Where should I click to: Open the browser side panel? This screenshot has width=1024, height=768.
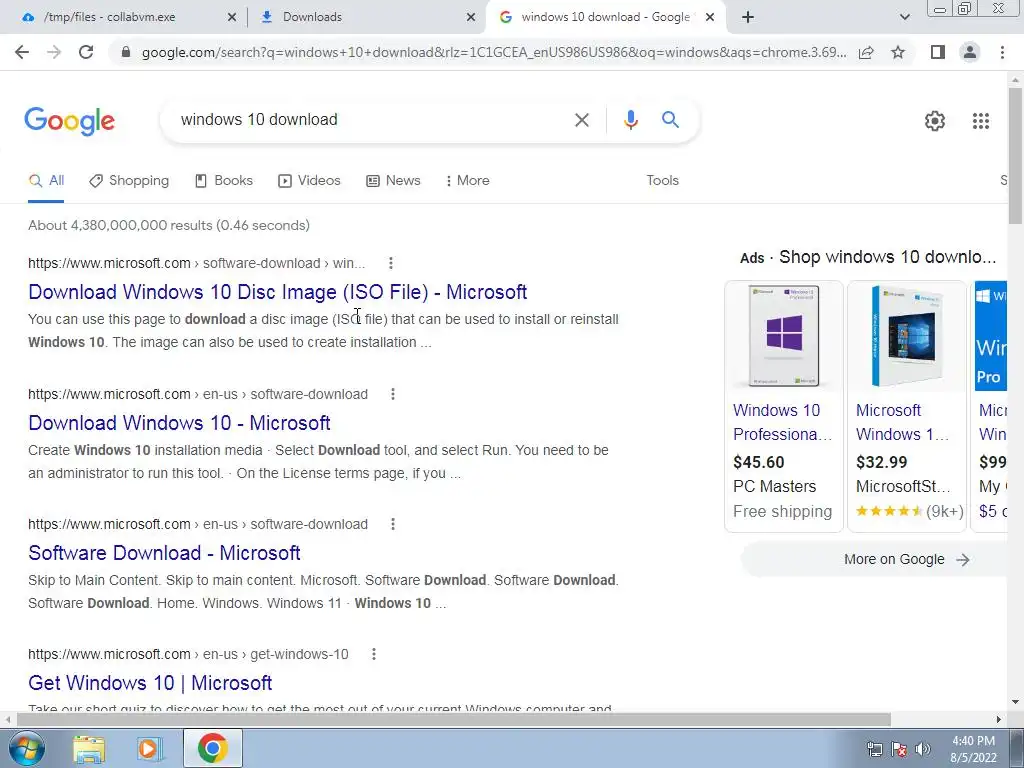click(938, 52)
